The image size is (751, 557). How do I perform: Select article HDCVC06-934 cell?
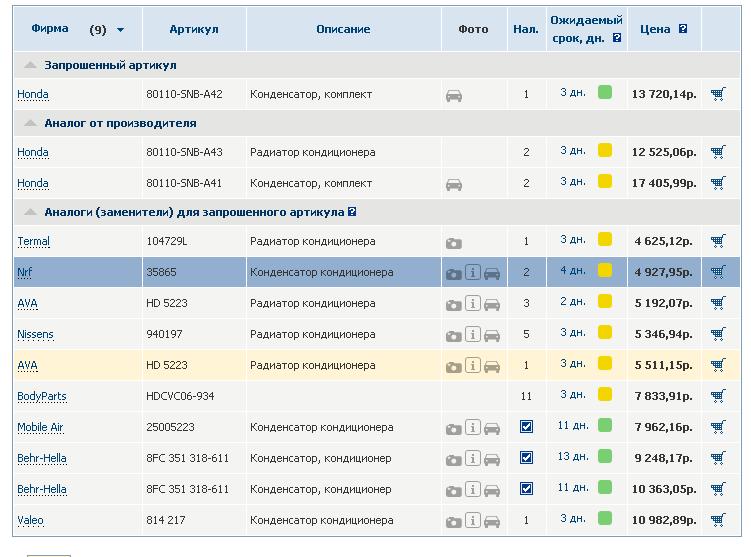point(180,396)
